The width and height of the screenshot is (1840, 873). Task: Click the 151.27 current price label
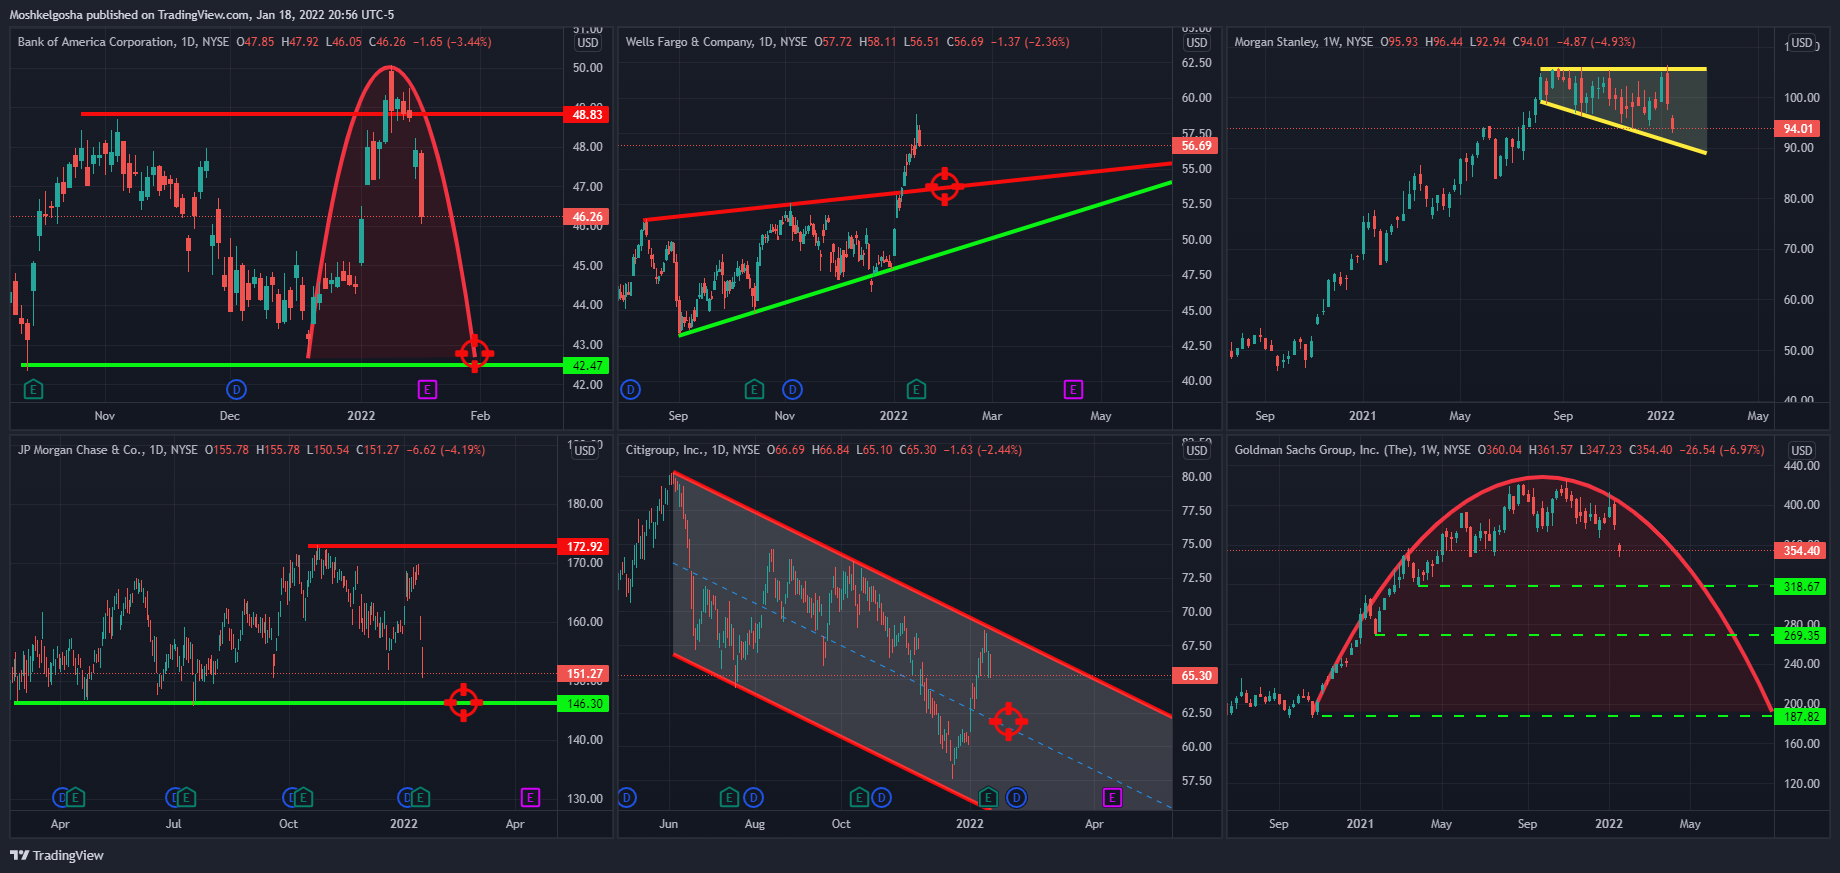584,674
